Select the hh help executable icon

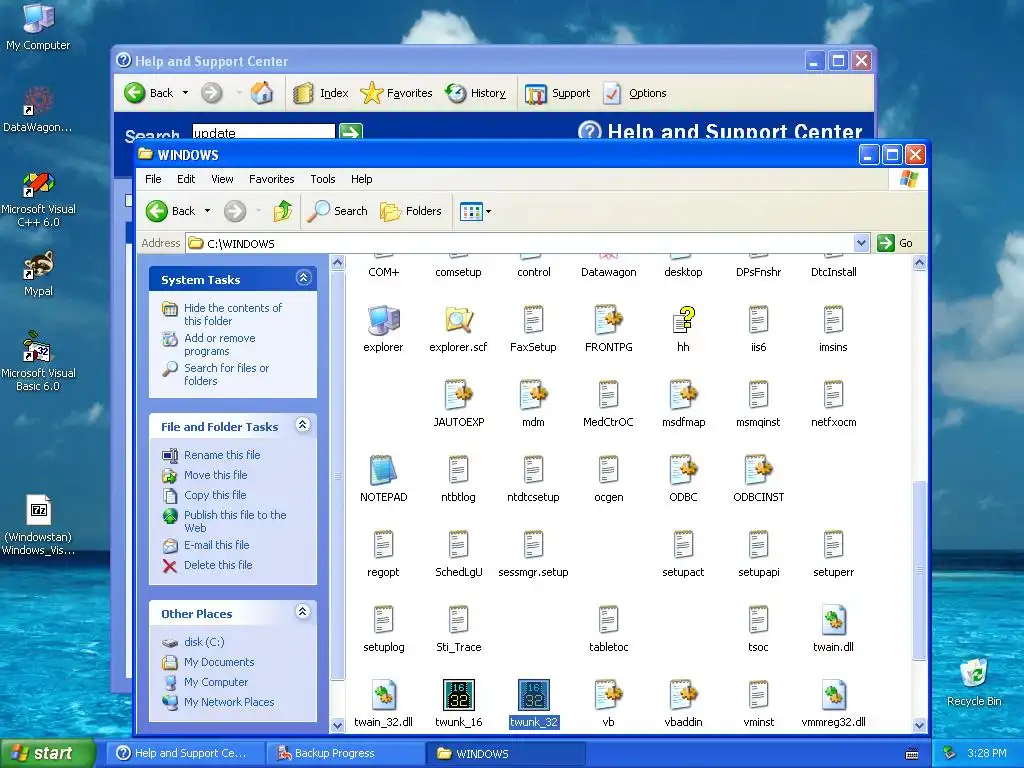pos(683,320)
